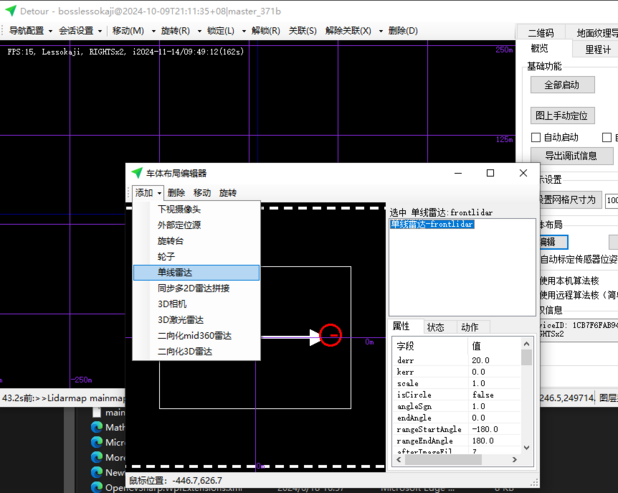Open the 里程计 tab
The image size is (618, 493).
click(598, 49)
